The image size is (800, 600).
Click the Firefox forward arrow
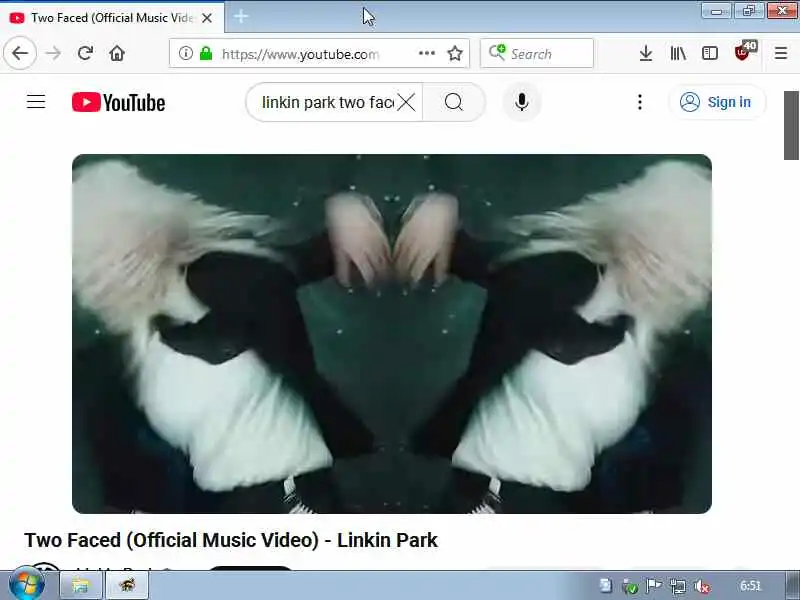[x=53, y=53]
